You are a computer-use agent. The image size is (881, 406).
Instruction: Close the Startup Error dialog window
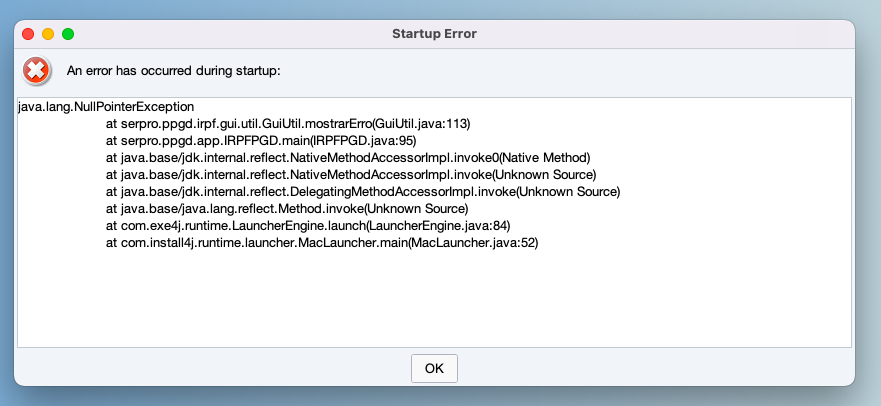[28, 34]
